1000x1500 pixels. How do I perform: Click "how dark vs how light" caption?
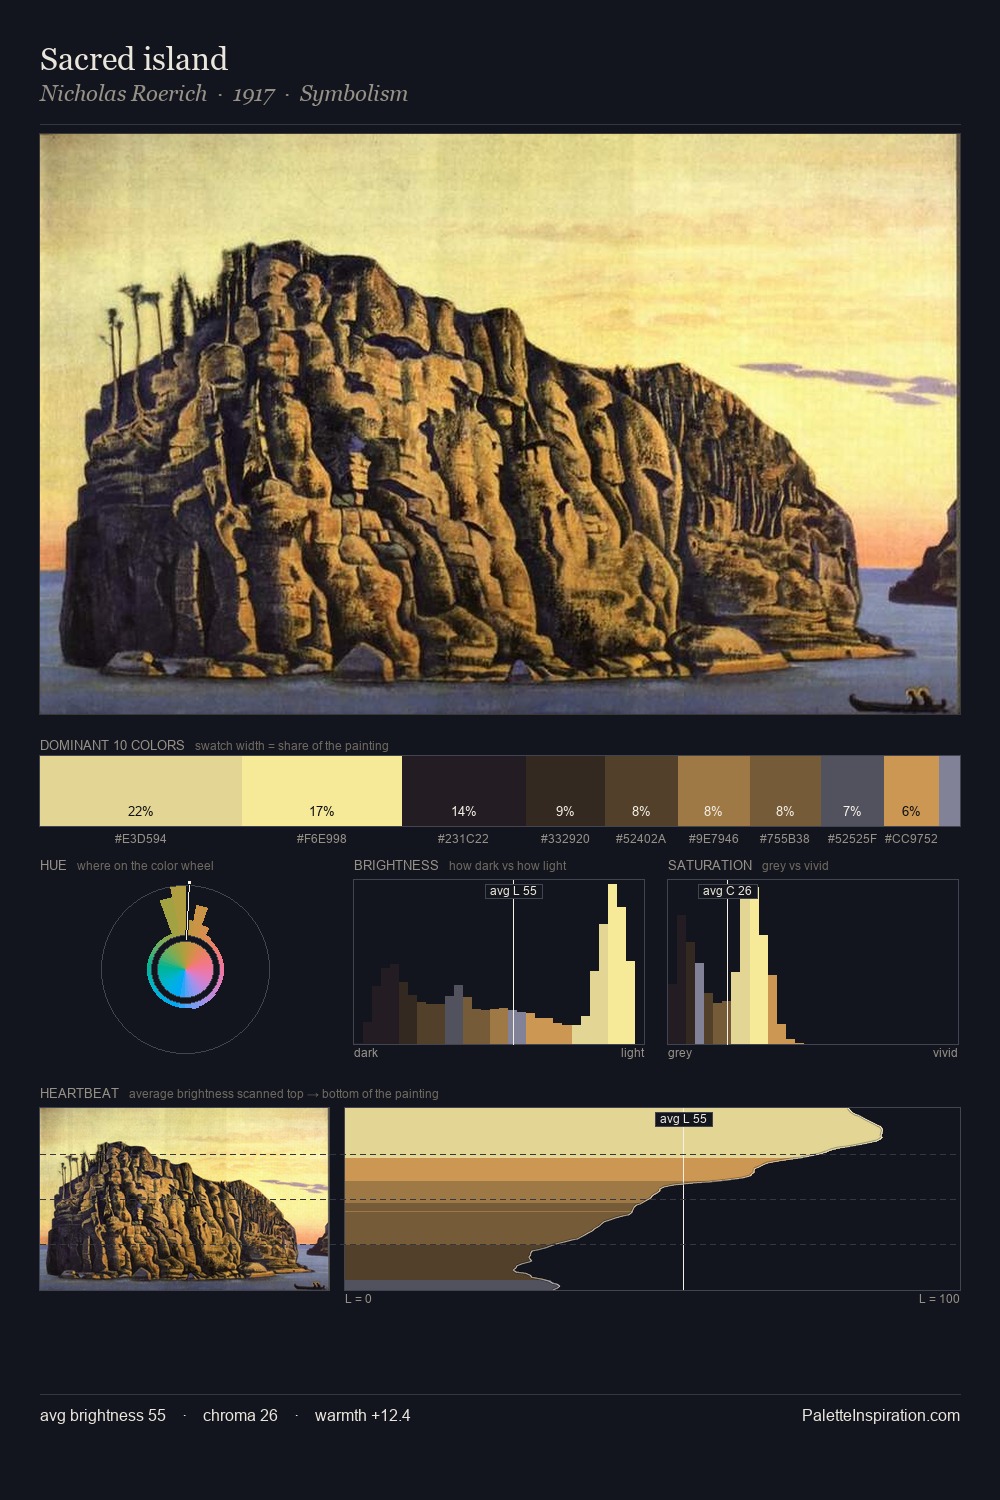508,866
